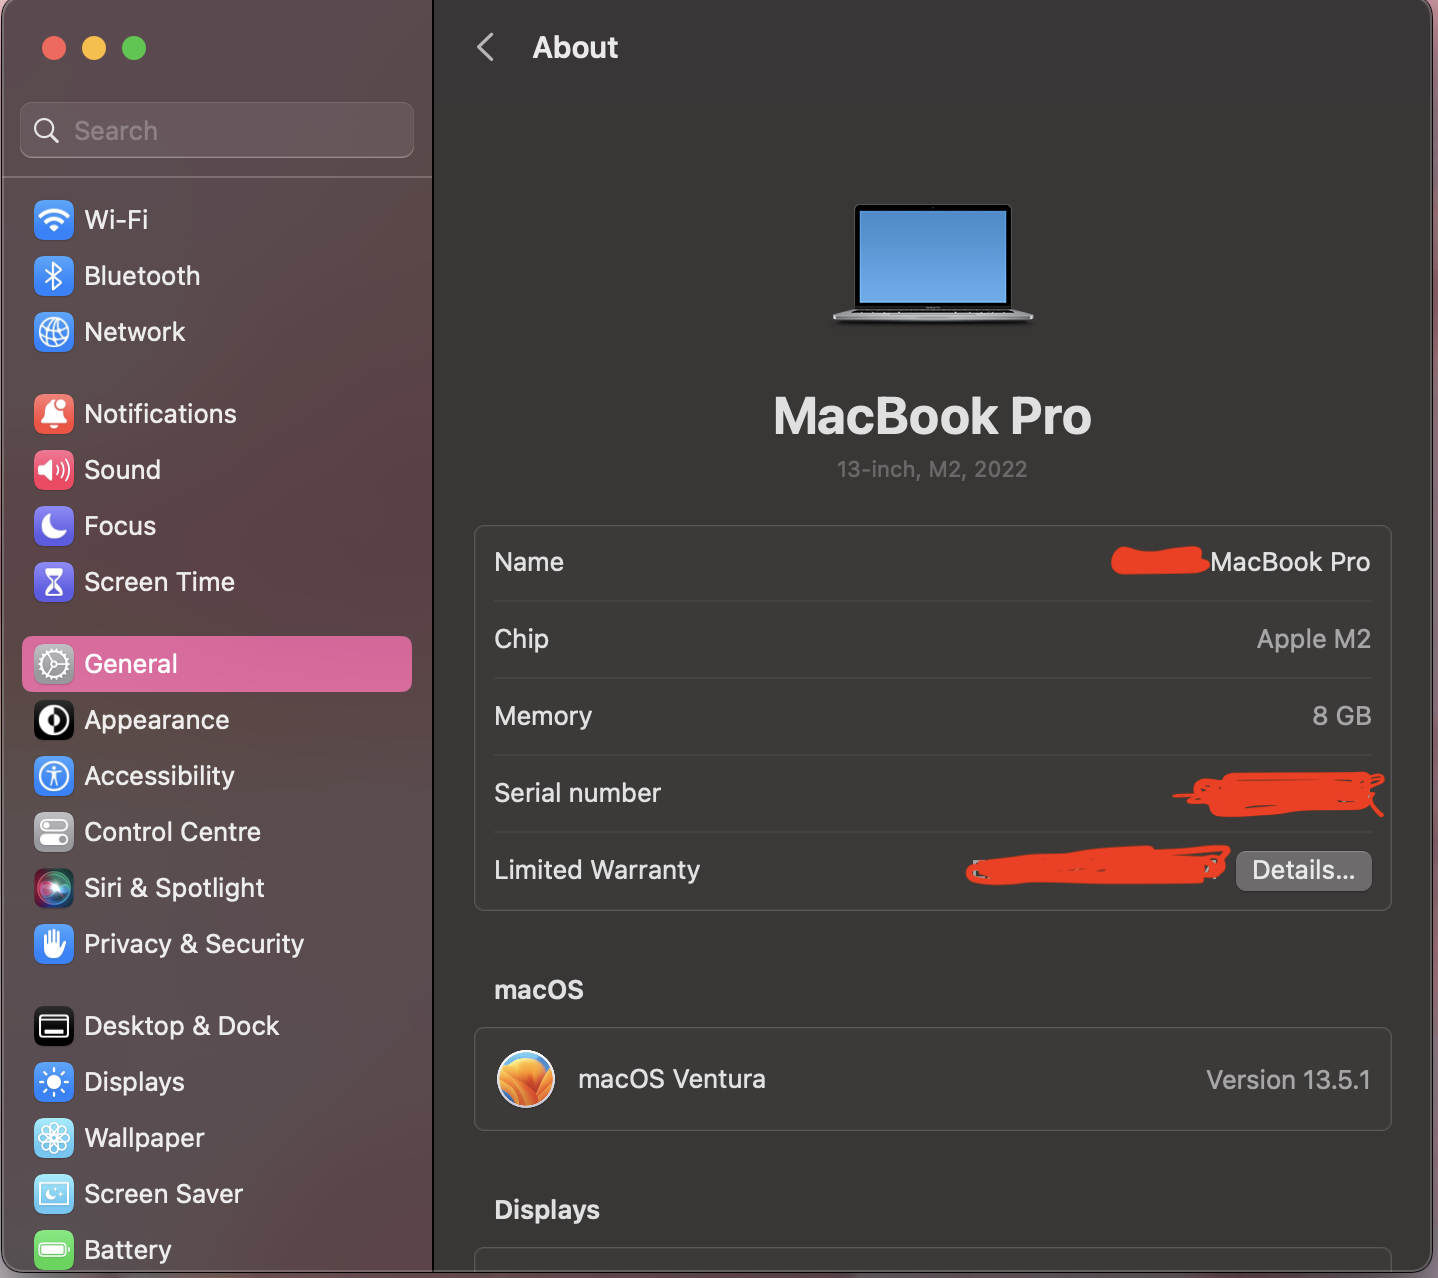The height and width of the screenshot is (1278, 1438).
Task: Select Network in the sidebar
Action: click(x=135, y=332)
